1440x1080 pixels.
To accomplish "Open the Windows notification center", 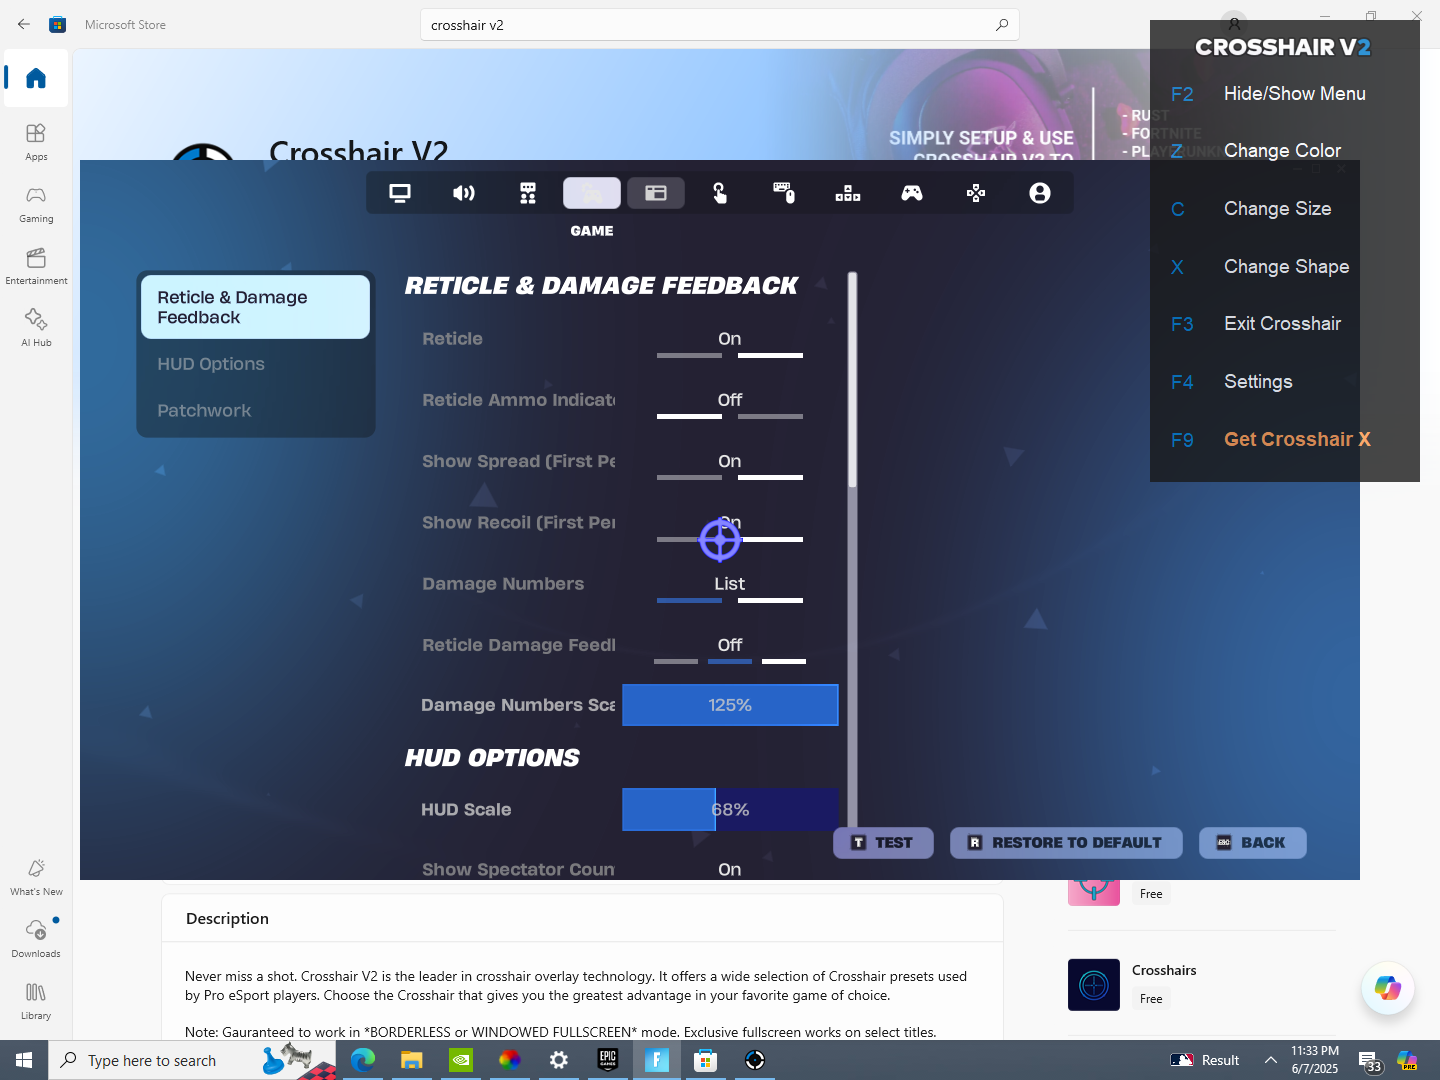I will pyautogui.click(x=1370, y=1061).
